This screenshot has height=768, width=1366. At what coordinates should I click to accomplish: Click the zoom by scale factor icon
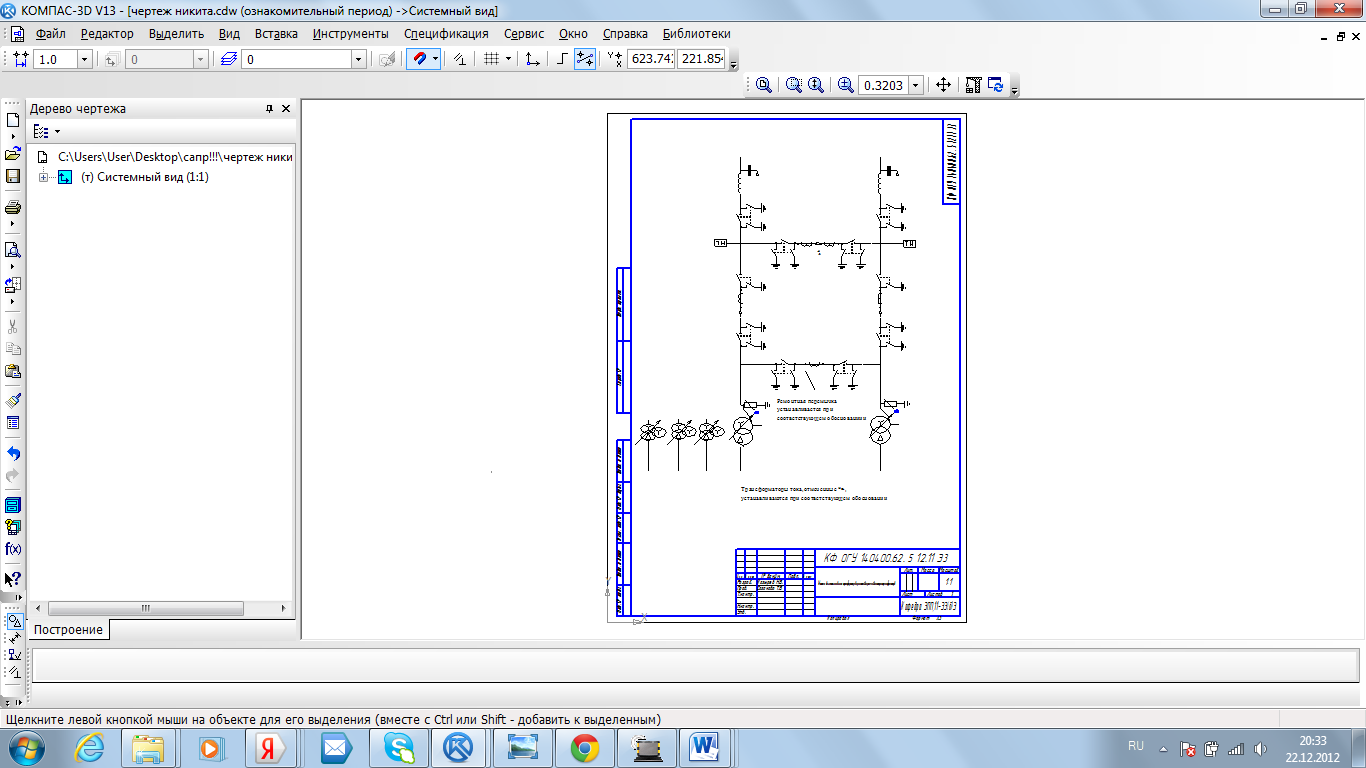(846, 86)
